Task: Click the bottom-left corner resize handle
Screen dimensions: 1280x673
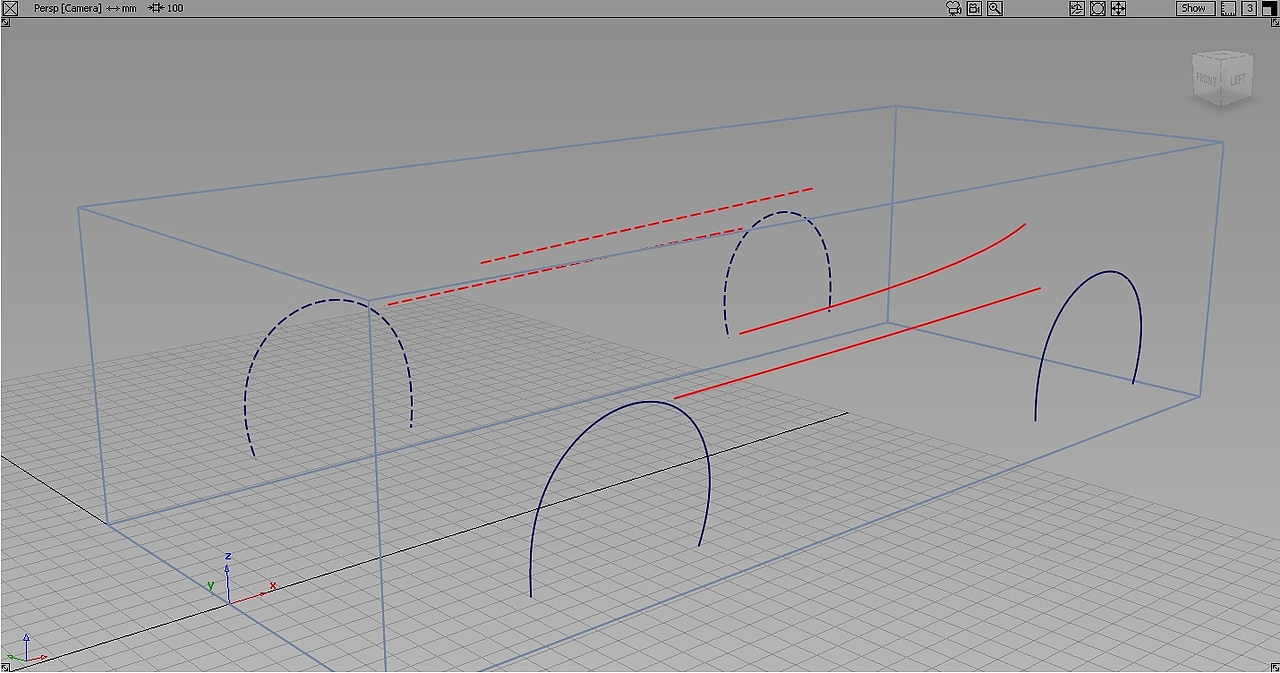Action: click(5, 667)
